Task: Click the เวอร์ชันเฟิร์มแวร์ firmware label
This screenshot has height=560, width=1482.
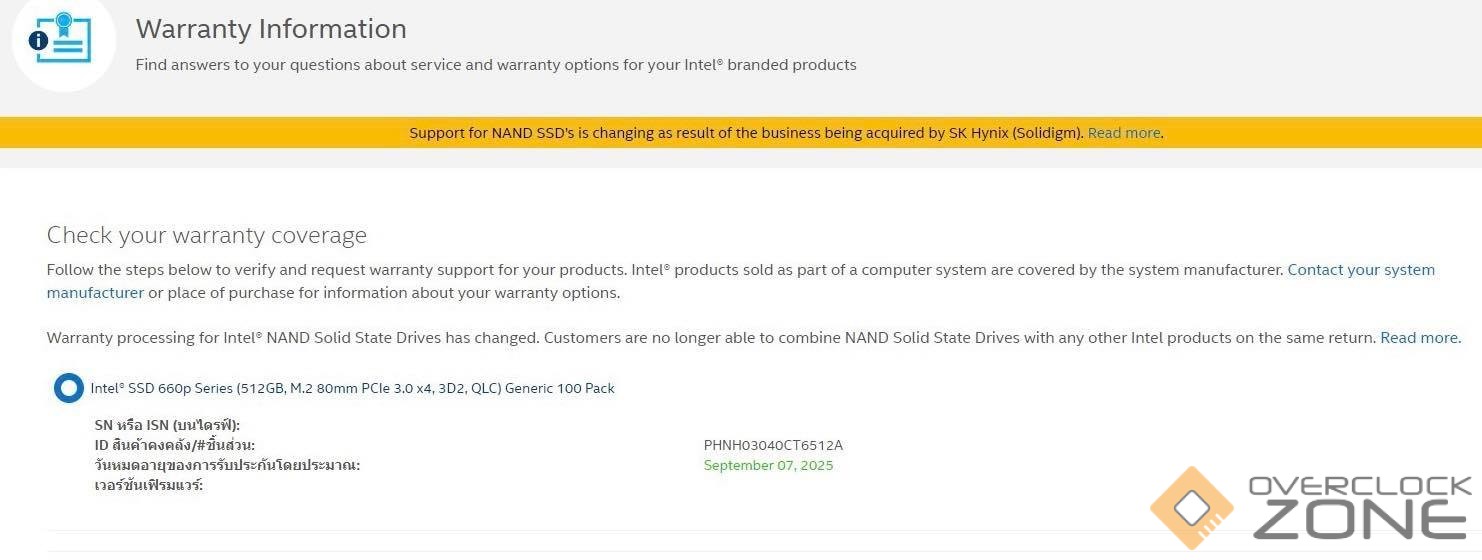Action: pos(149,485)
